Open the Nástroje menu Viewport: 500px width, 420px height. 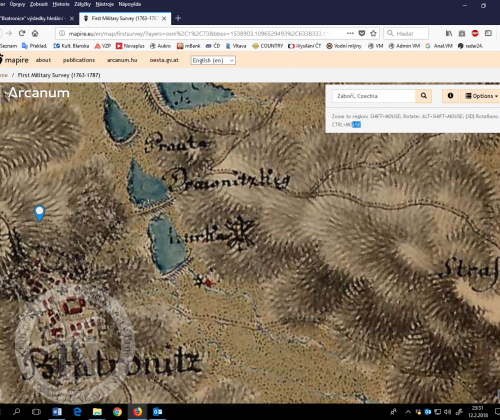coord(105,4)
